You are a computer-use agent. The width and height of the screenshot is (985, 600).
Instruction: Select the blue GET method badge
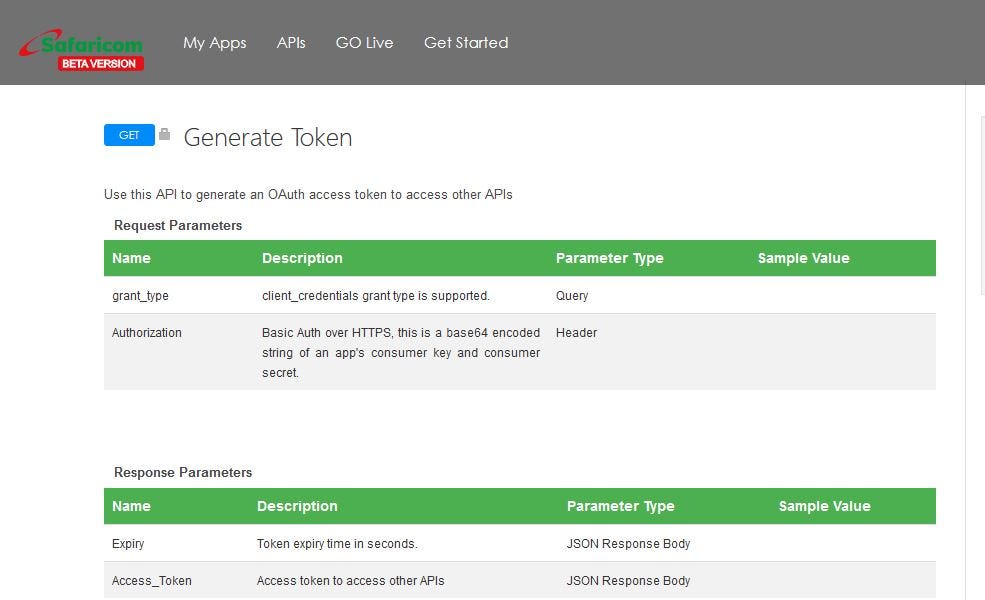(x=128, y=134)
